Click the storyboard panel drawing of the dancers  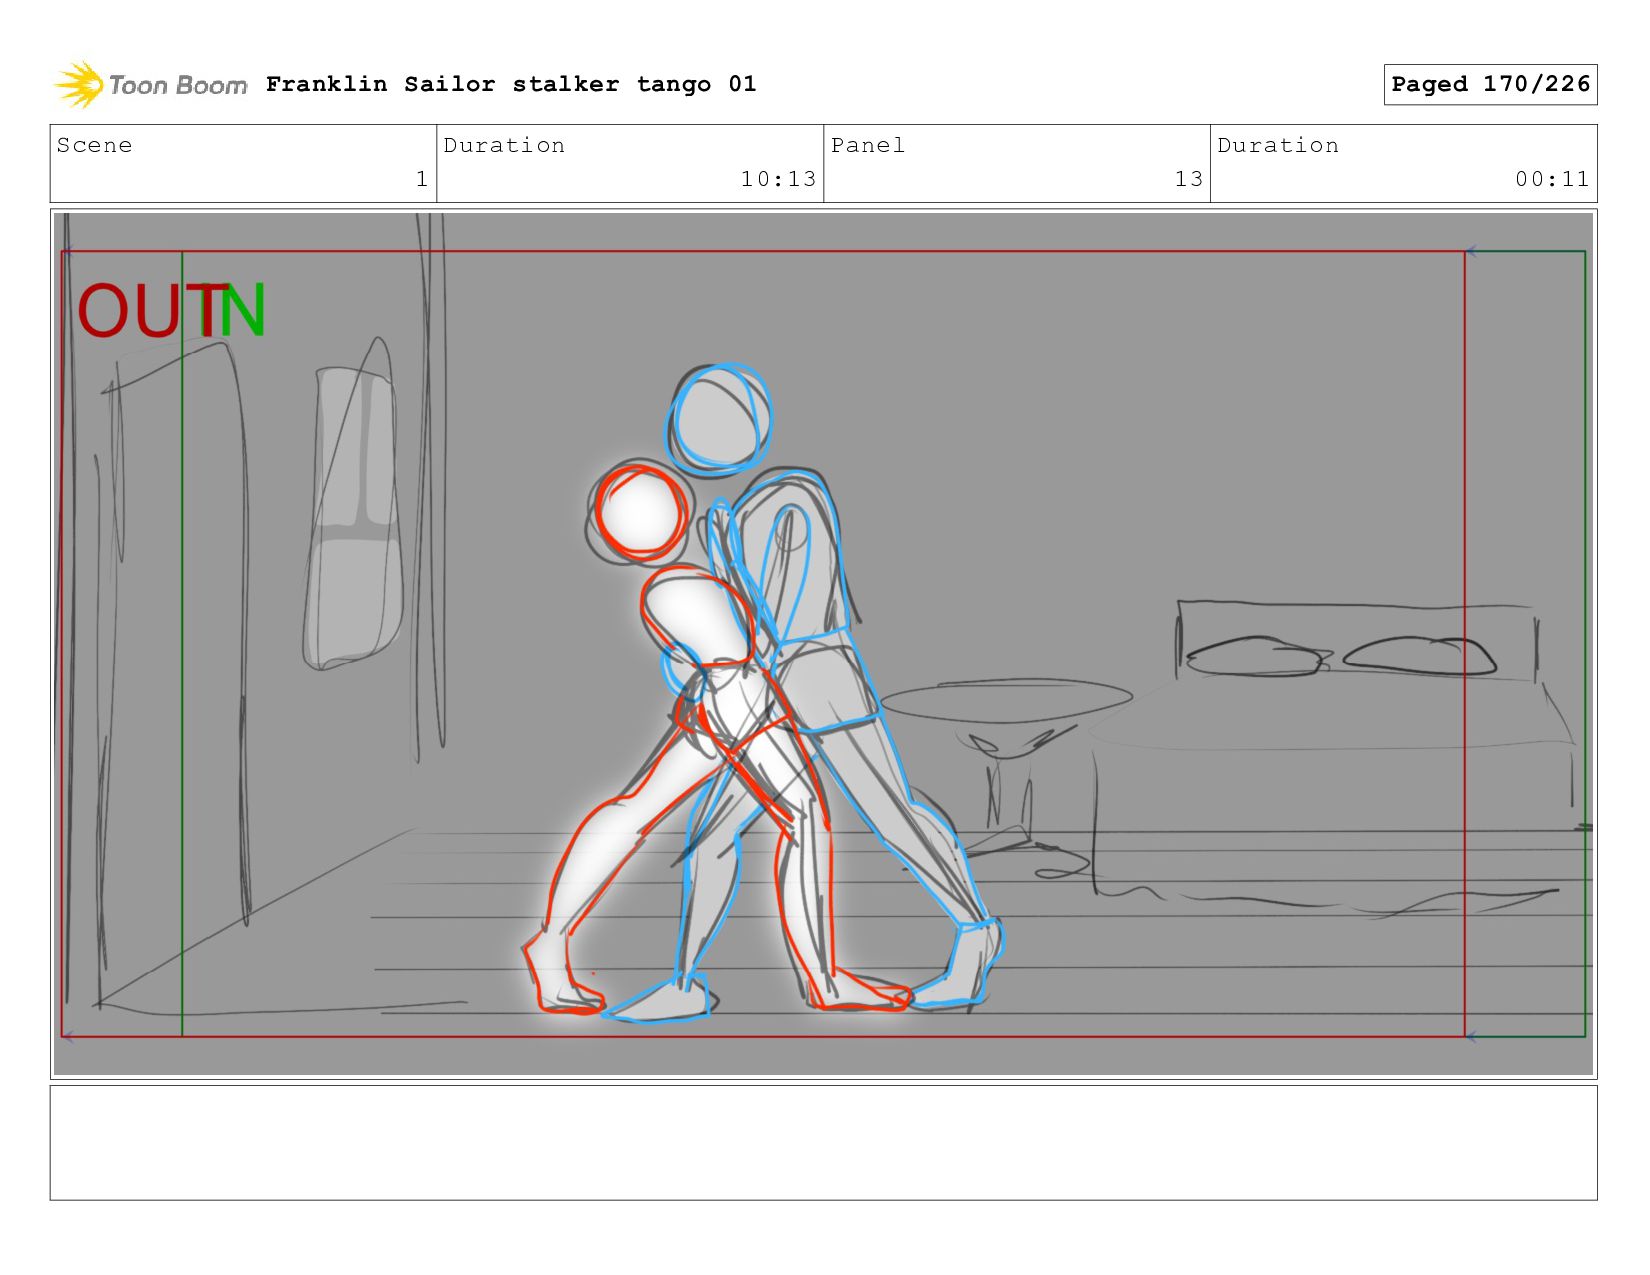pyautogui.click(x=823, y=644)
